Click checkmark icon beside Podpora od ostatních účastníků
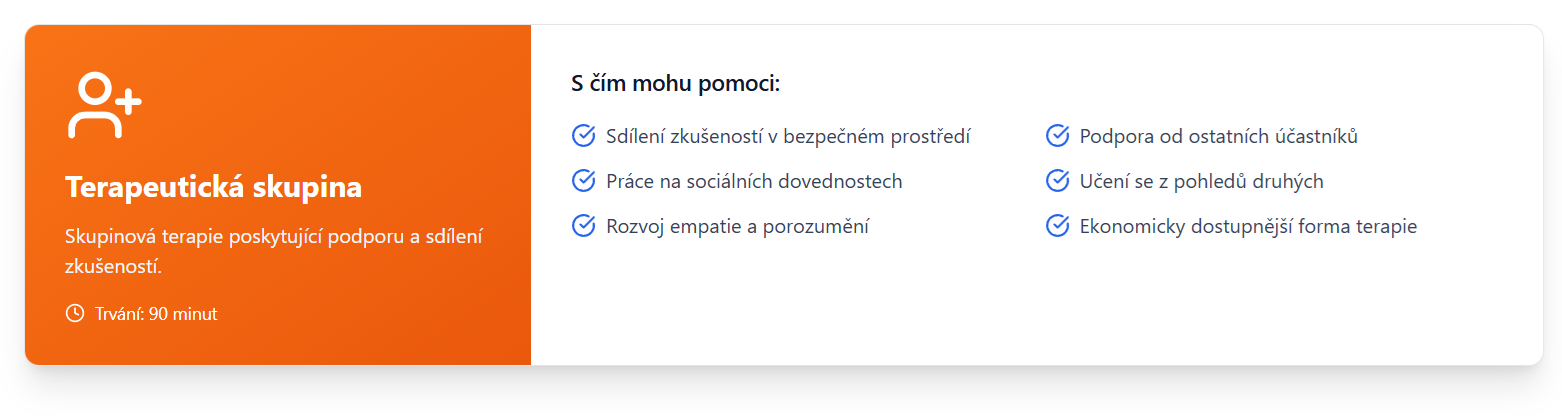 pyautogui.click(x=1057, y=136)
